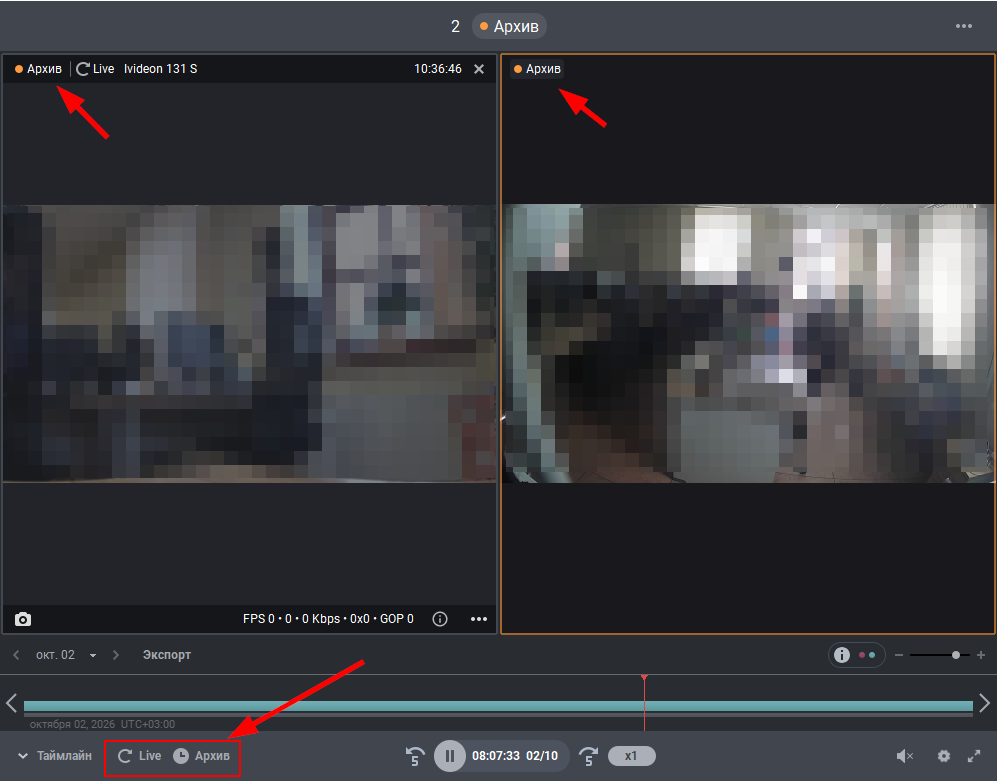Switch to Live mode in bottom bar
This screenshot has width=997, height=781.
140,756
